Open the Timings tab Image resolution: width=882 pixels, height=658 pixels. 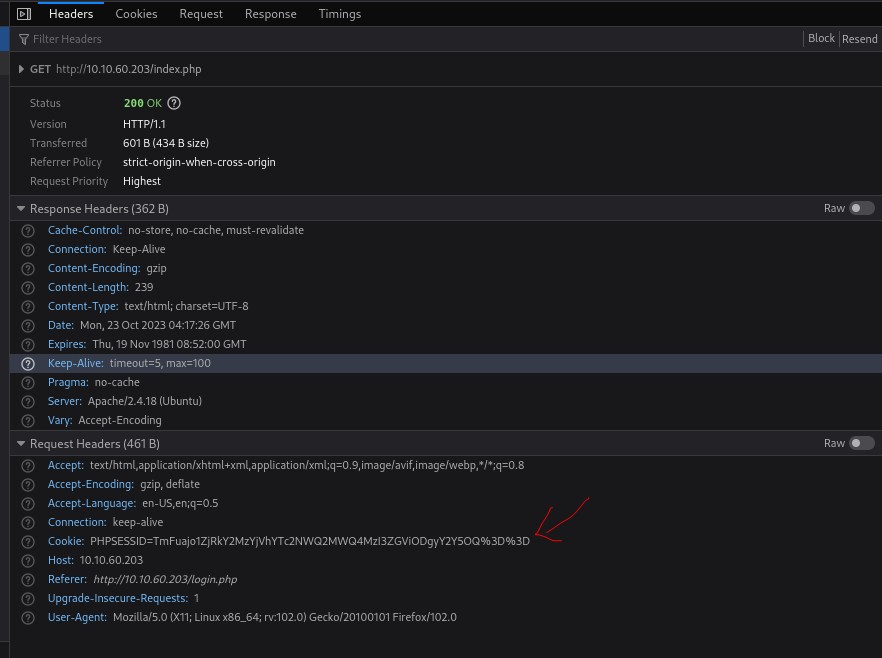pyautogui.click(x=340, y=14)
